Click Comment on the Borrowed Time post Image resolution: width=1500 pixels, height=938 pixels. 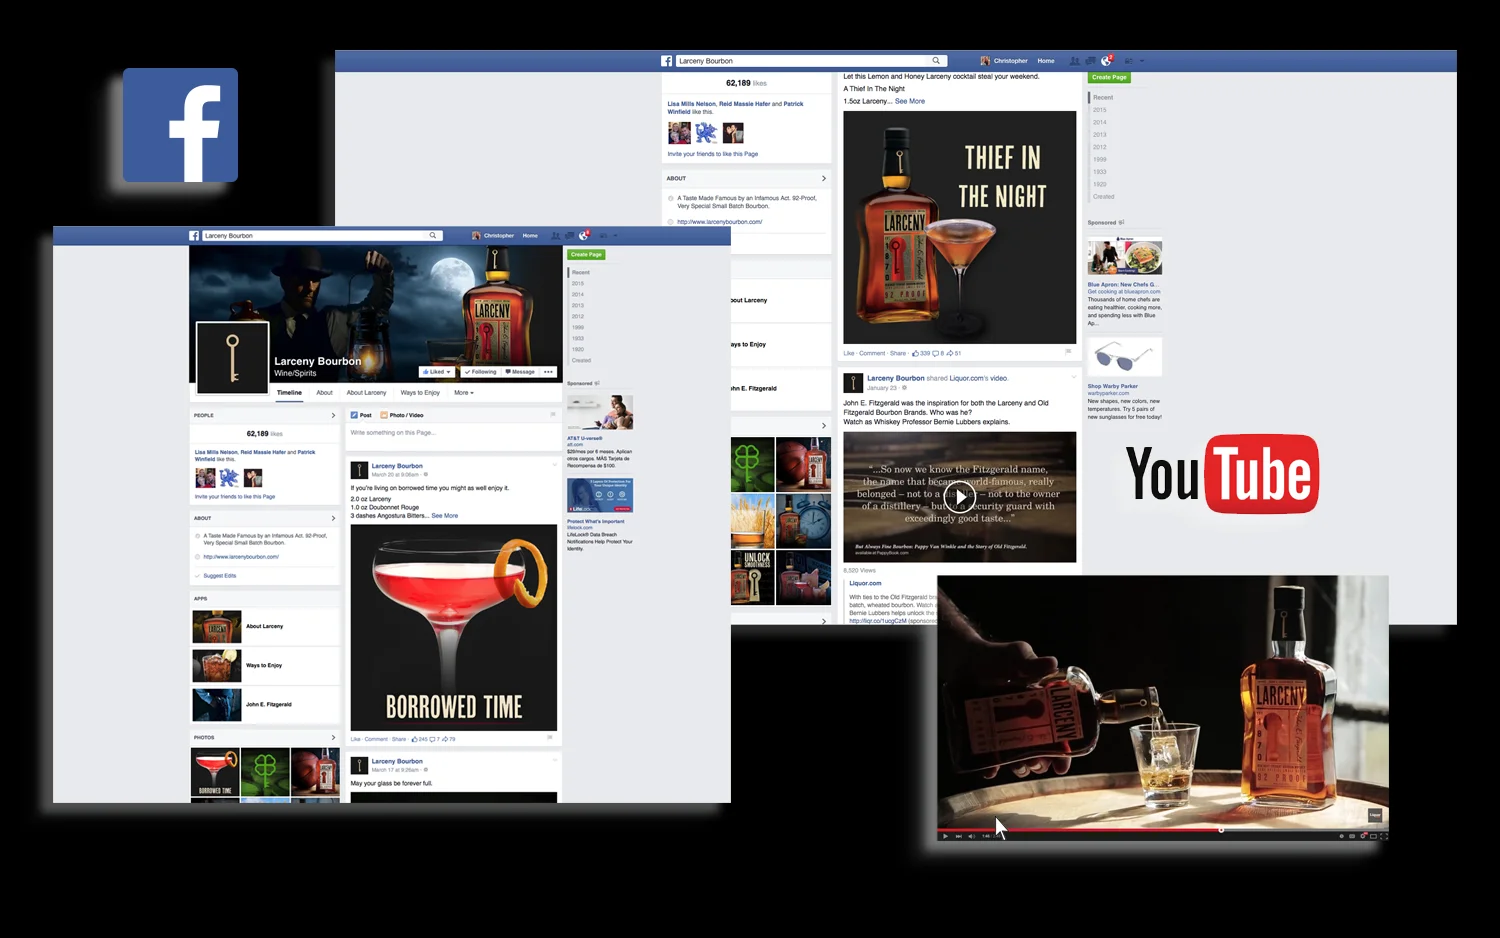(x=376, y=739)
